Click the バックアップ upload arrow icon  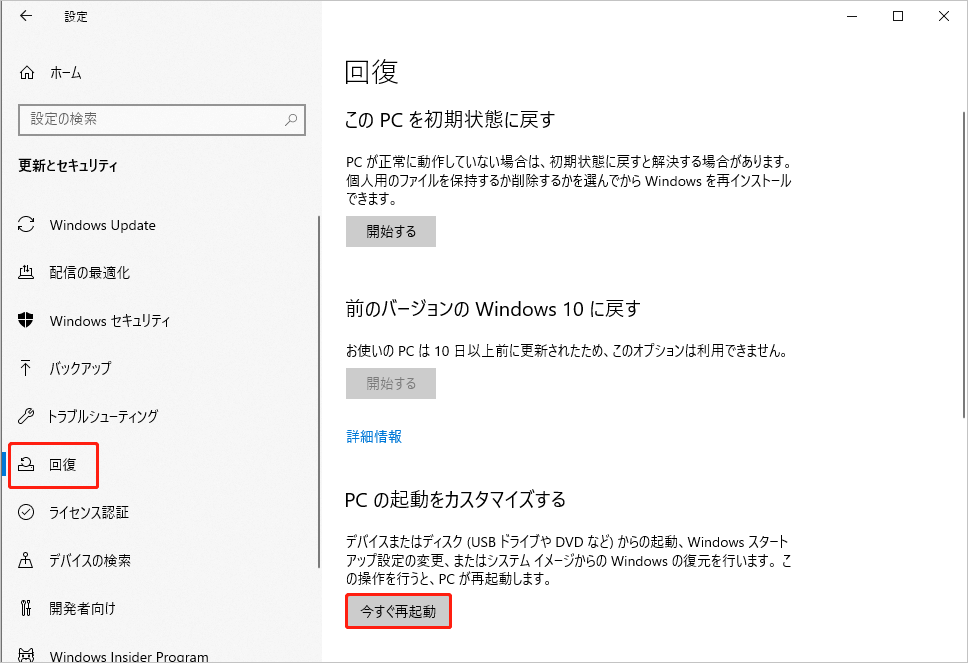click(27, 368)
